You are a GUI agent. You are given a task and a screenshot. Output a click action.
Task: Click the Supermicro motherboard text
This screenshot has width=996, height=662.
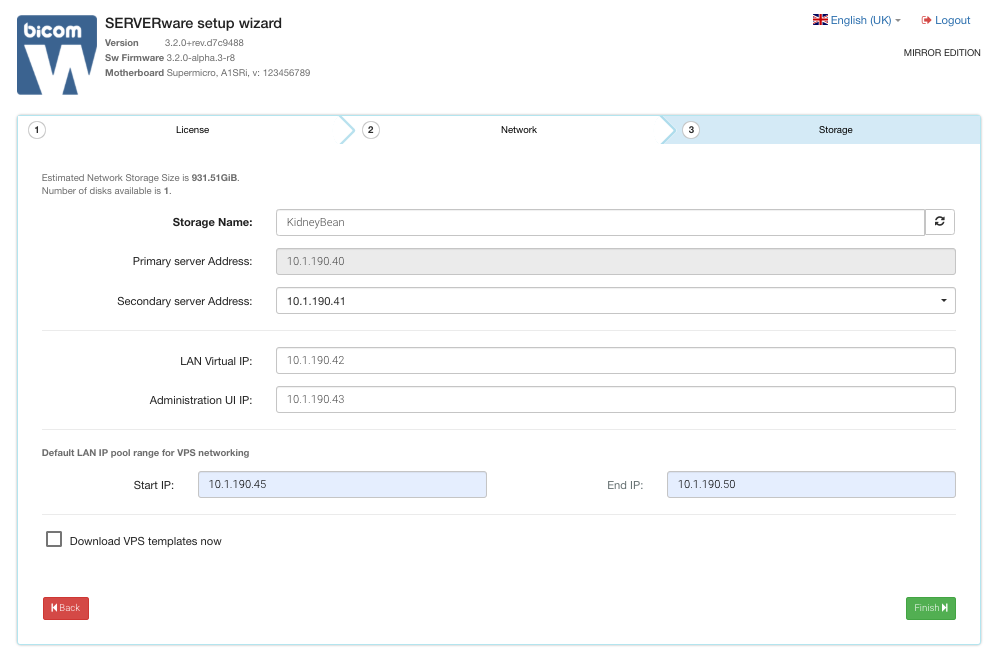pos(238,73)
